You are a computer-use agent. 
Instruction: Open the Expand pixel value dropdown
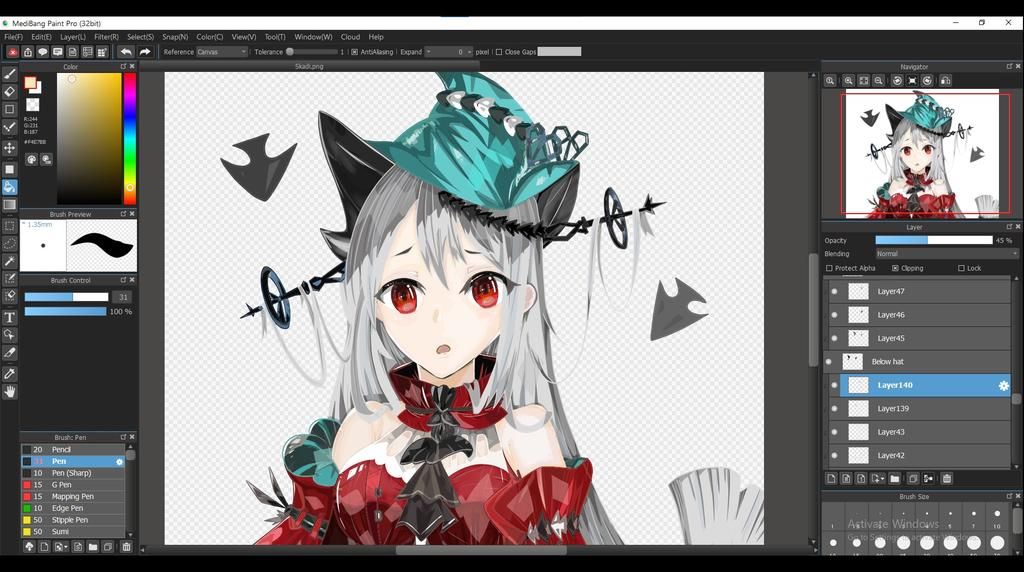[449, 52]
